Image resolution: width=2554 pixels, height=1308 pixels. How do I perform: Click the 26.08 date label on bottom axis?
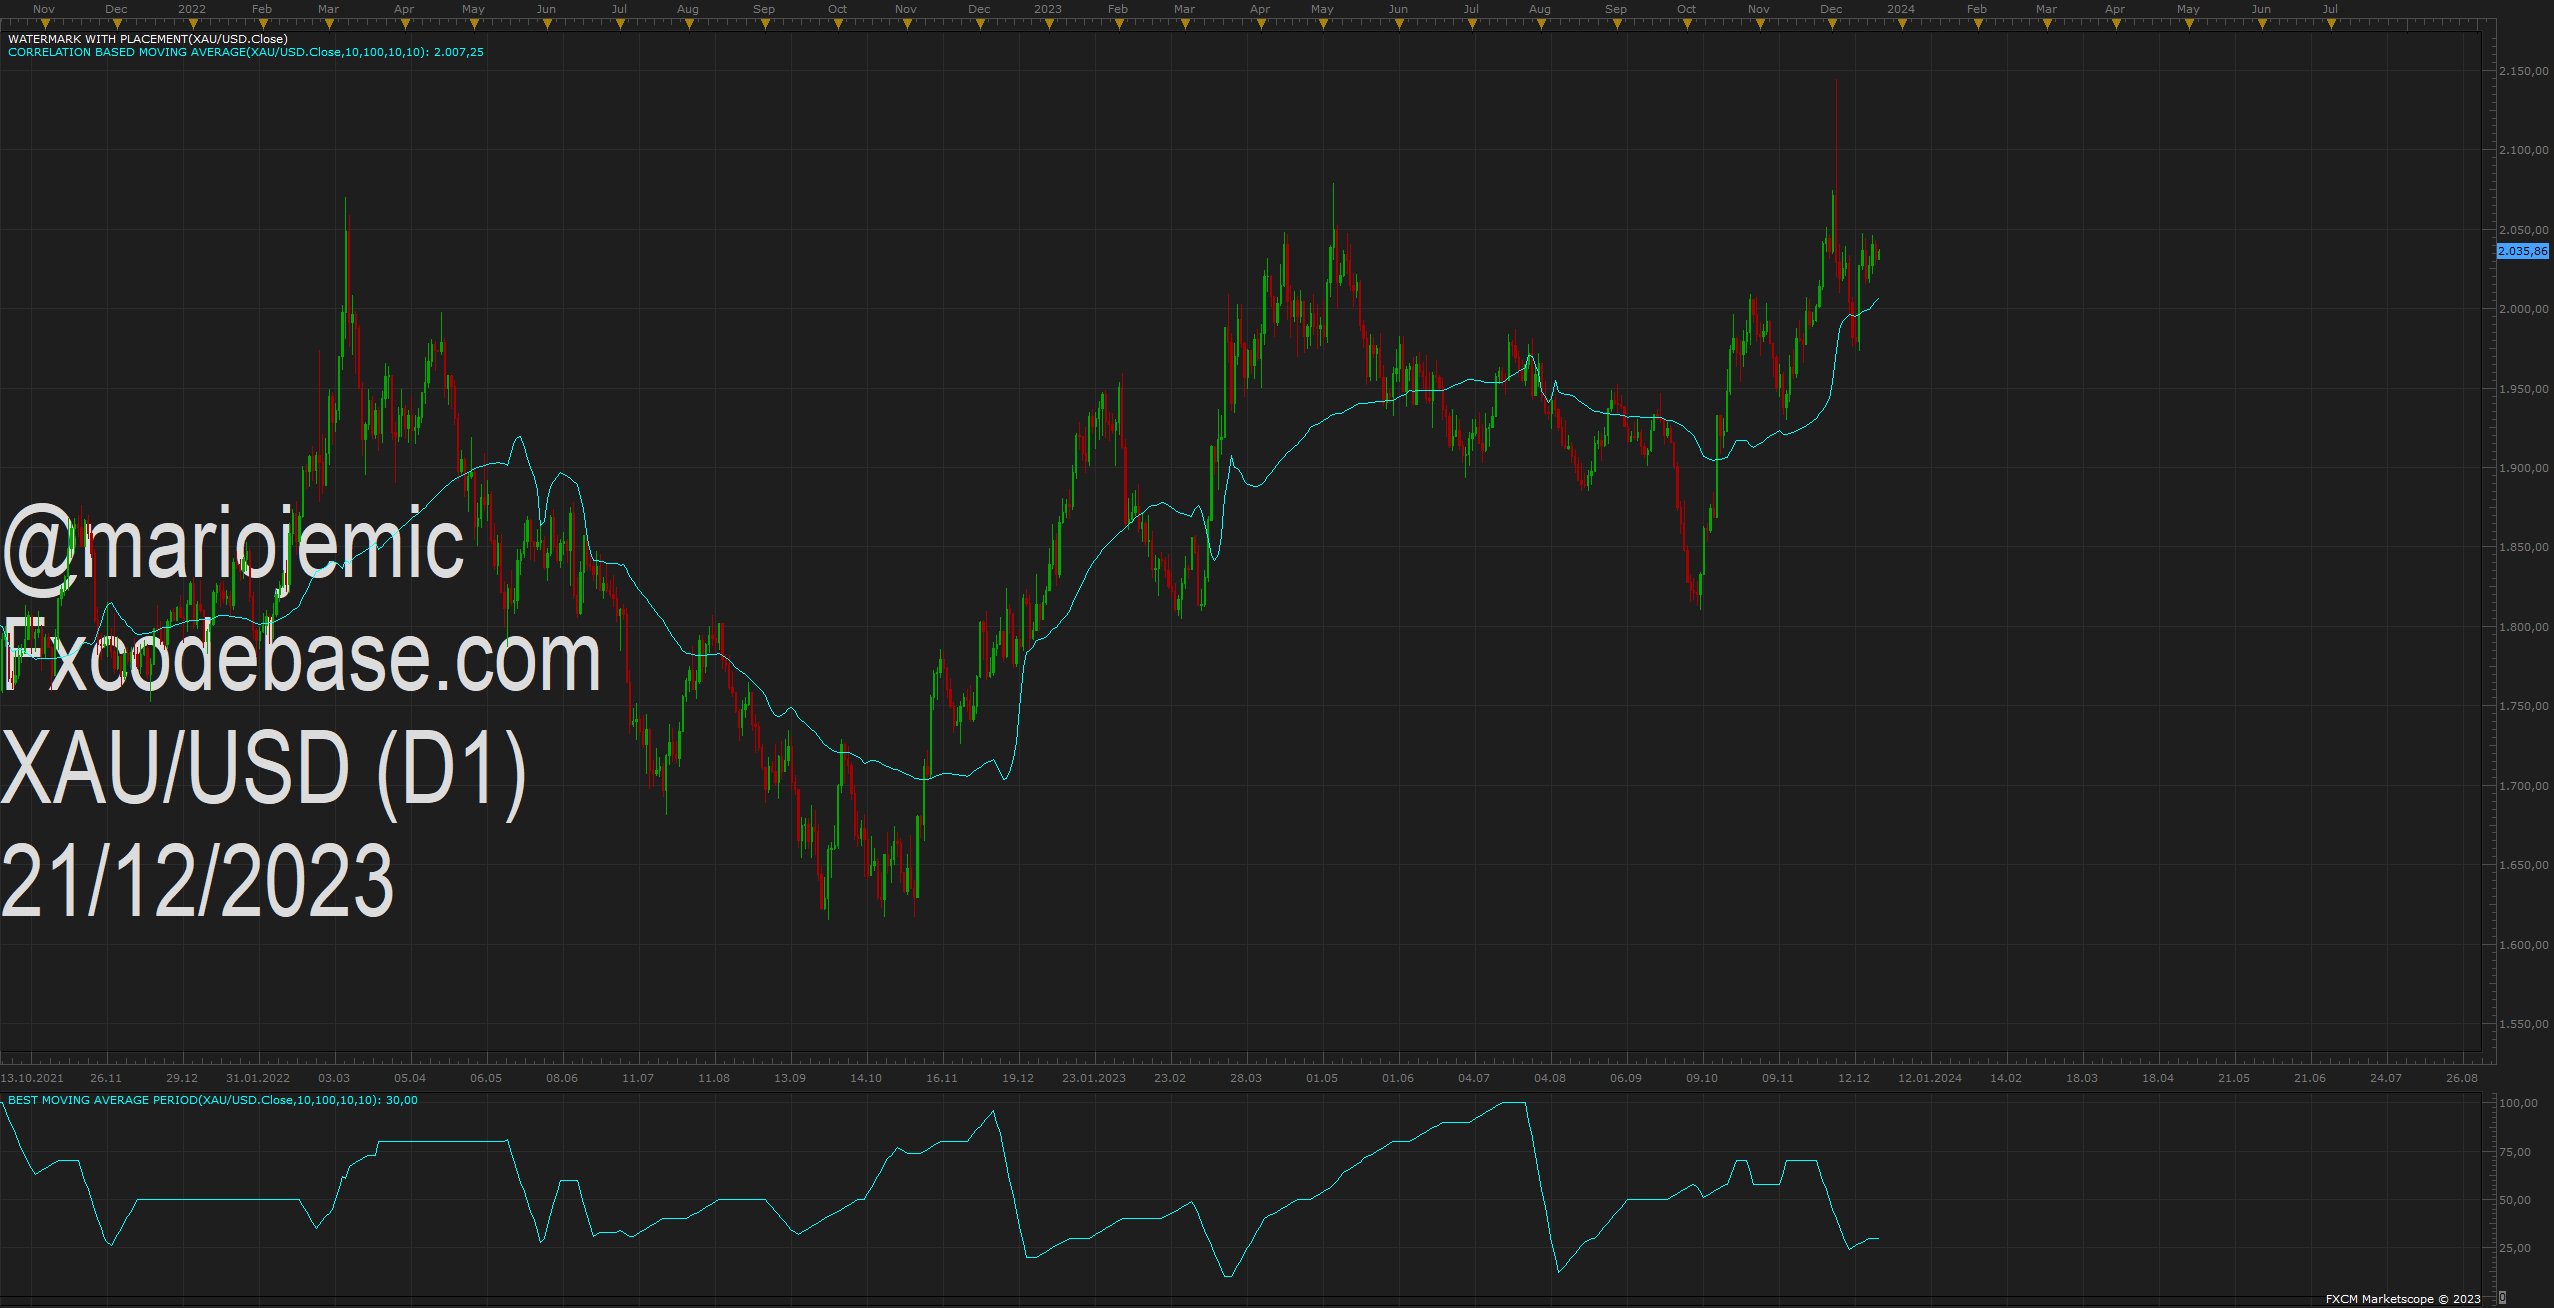point(2462,1078)
